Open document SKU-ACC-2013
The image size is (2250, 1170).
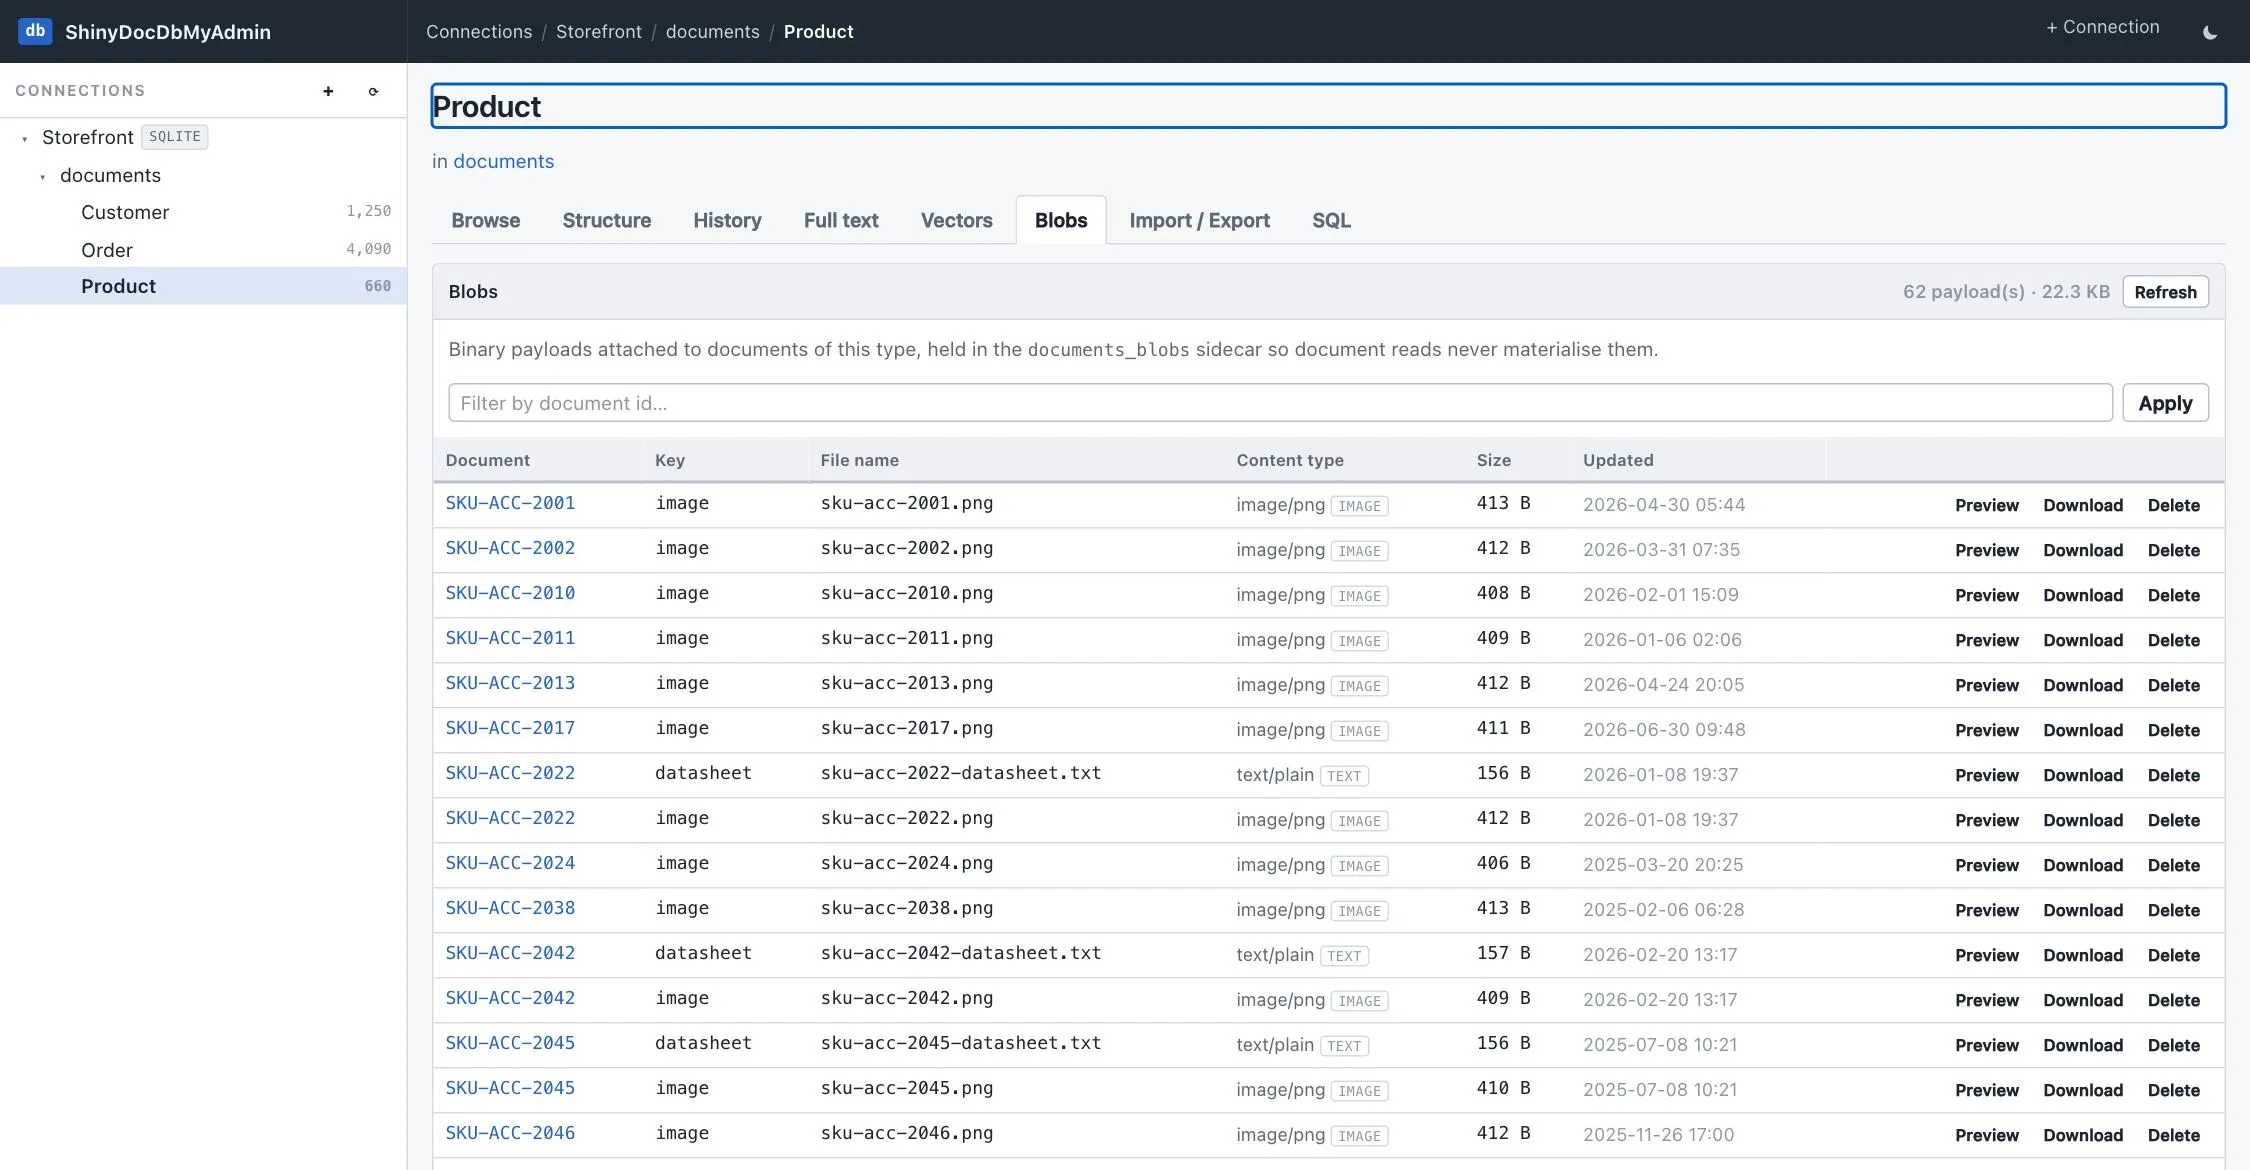point(510,683)
